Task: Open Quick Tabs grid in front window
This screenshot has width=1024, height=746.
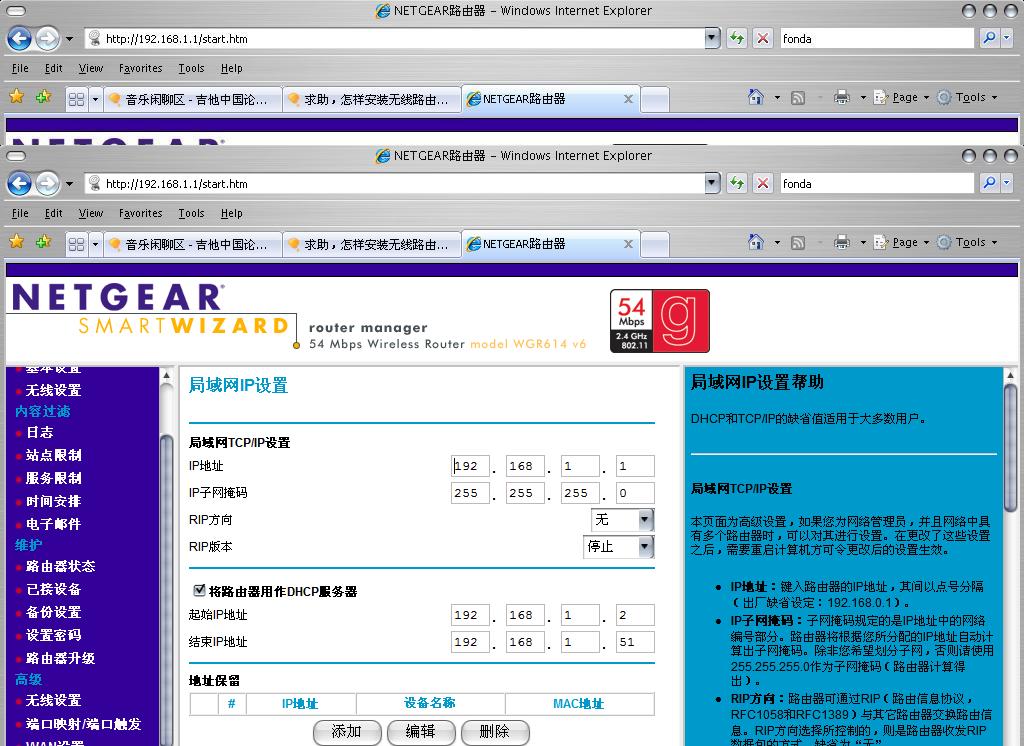Action: (x=76, y=244)
